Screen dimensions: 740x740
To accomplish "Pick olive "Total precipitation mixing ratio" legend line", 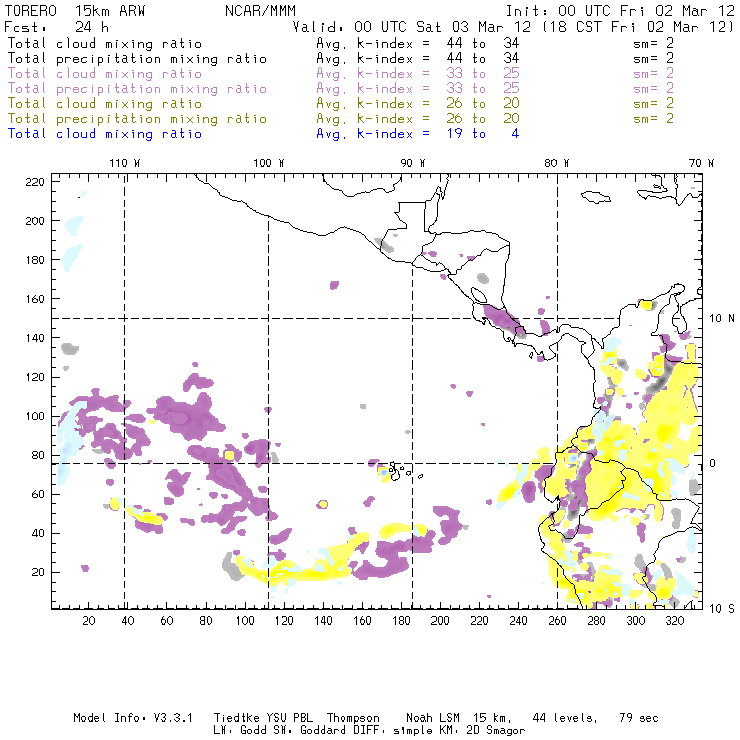I will click(137, 119).
